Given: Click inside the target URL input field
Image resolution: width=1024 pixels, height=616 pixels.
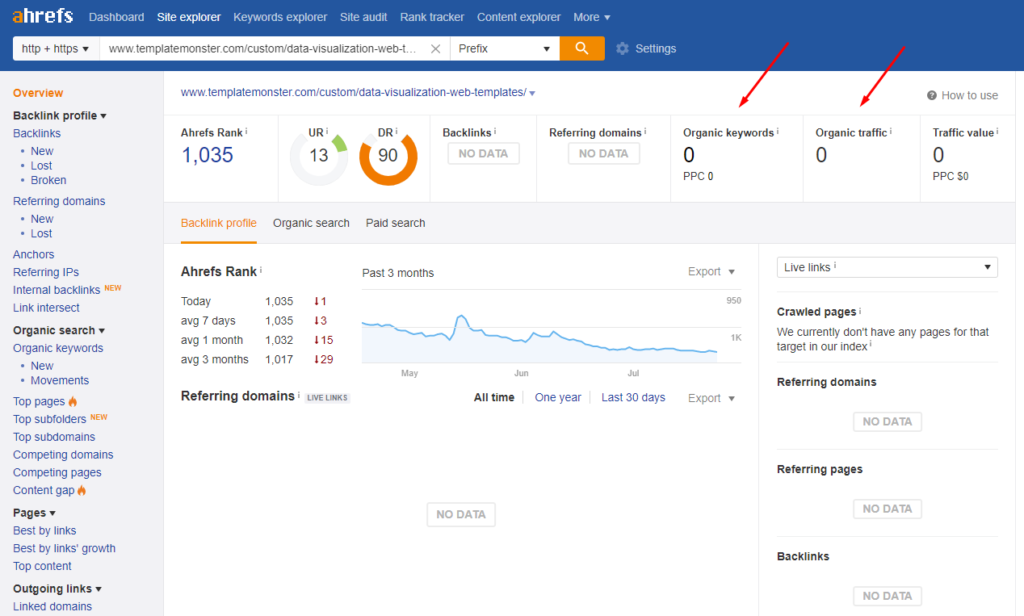Looking at the screenshot, I should click(270, 47).
